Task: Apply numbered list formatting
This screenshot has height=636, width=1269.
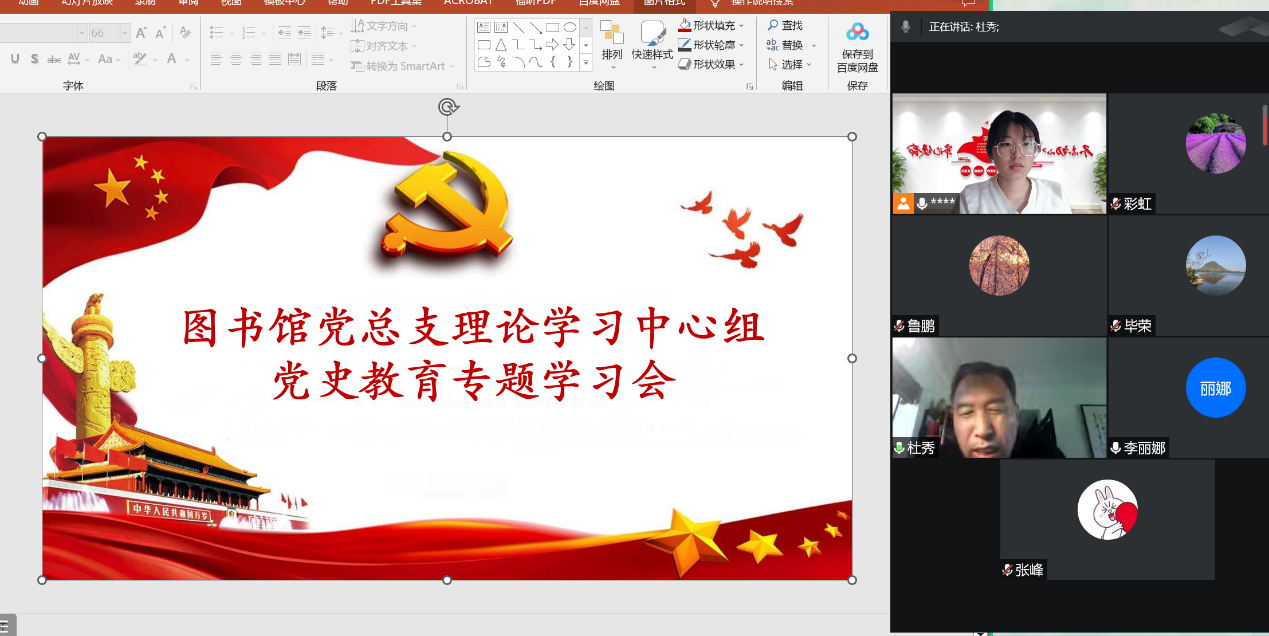Action: click(251, 33)
